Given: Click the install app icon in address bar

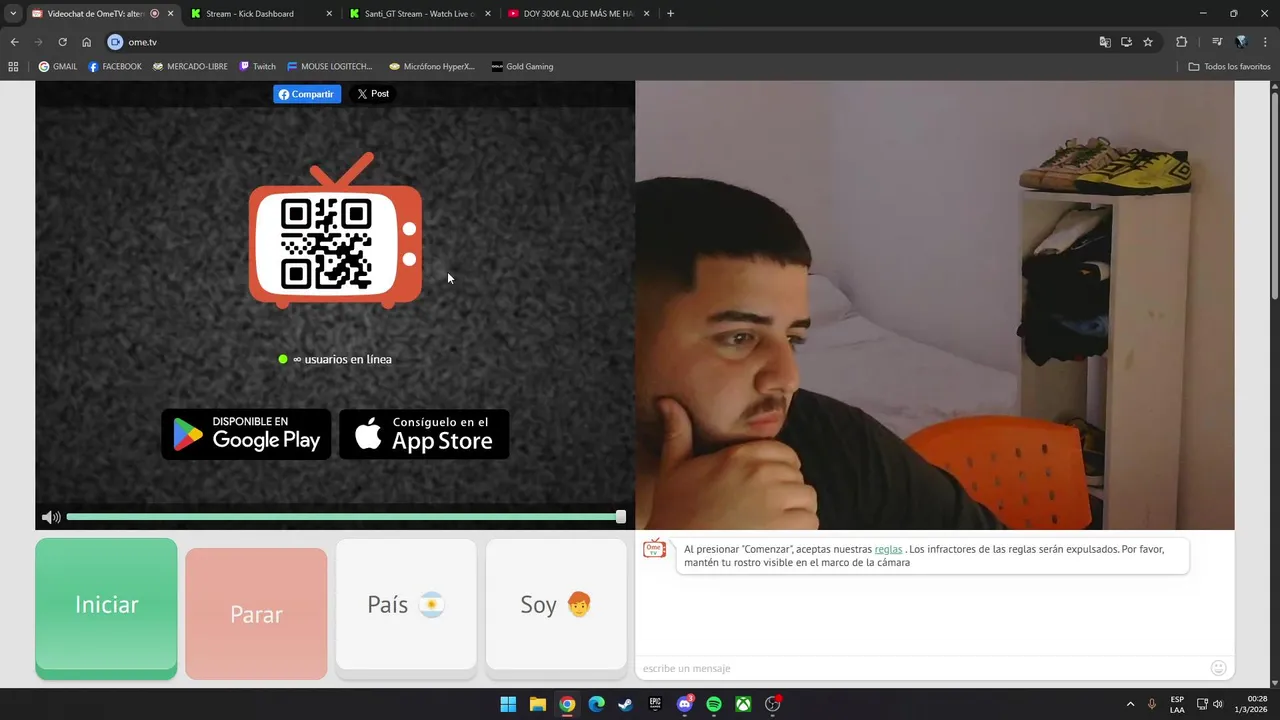Looking at the screenshot, I should click(1126, 42).
